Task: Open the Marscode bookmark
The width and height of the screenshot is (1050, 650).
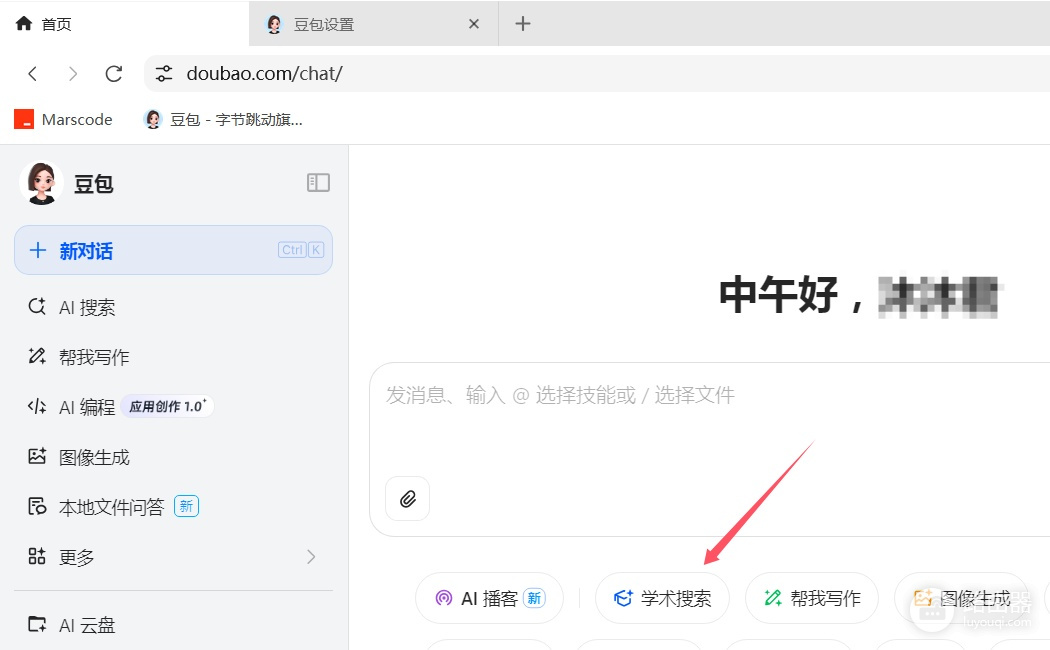Action: coord(64,120)
